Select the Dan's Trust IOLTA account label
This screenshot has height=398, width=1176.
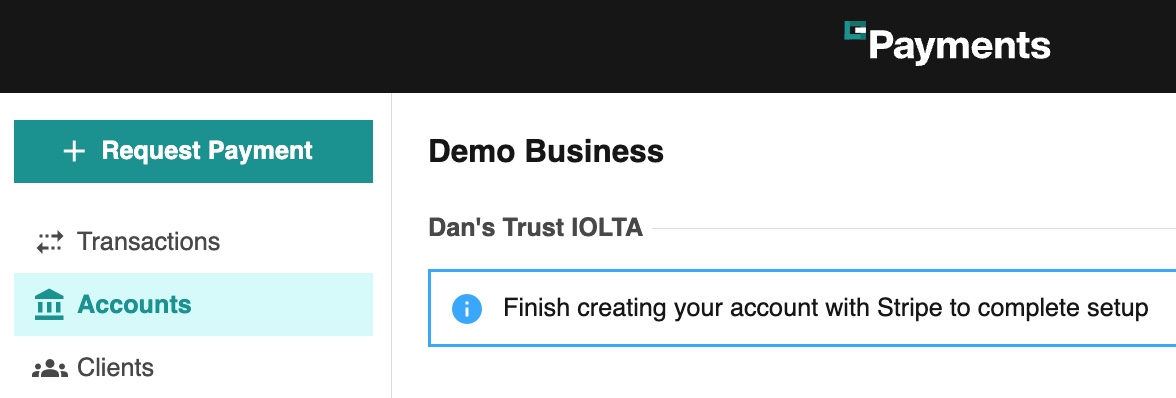pyautogui.click(x=536, y=227)
